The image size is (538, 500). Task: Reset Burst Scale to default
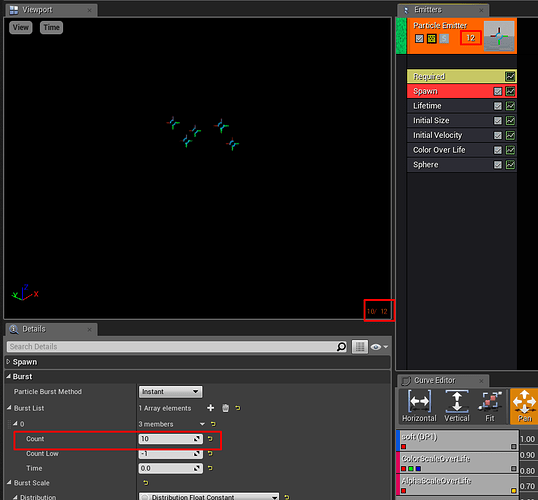(146, 483)
